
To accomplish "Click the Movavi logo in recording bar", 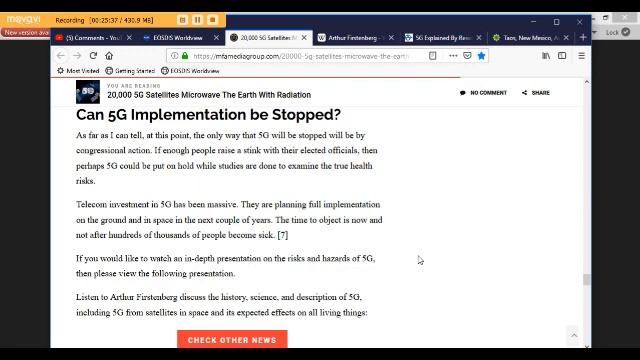I will [24, 19].
